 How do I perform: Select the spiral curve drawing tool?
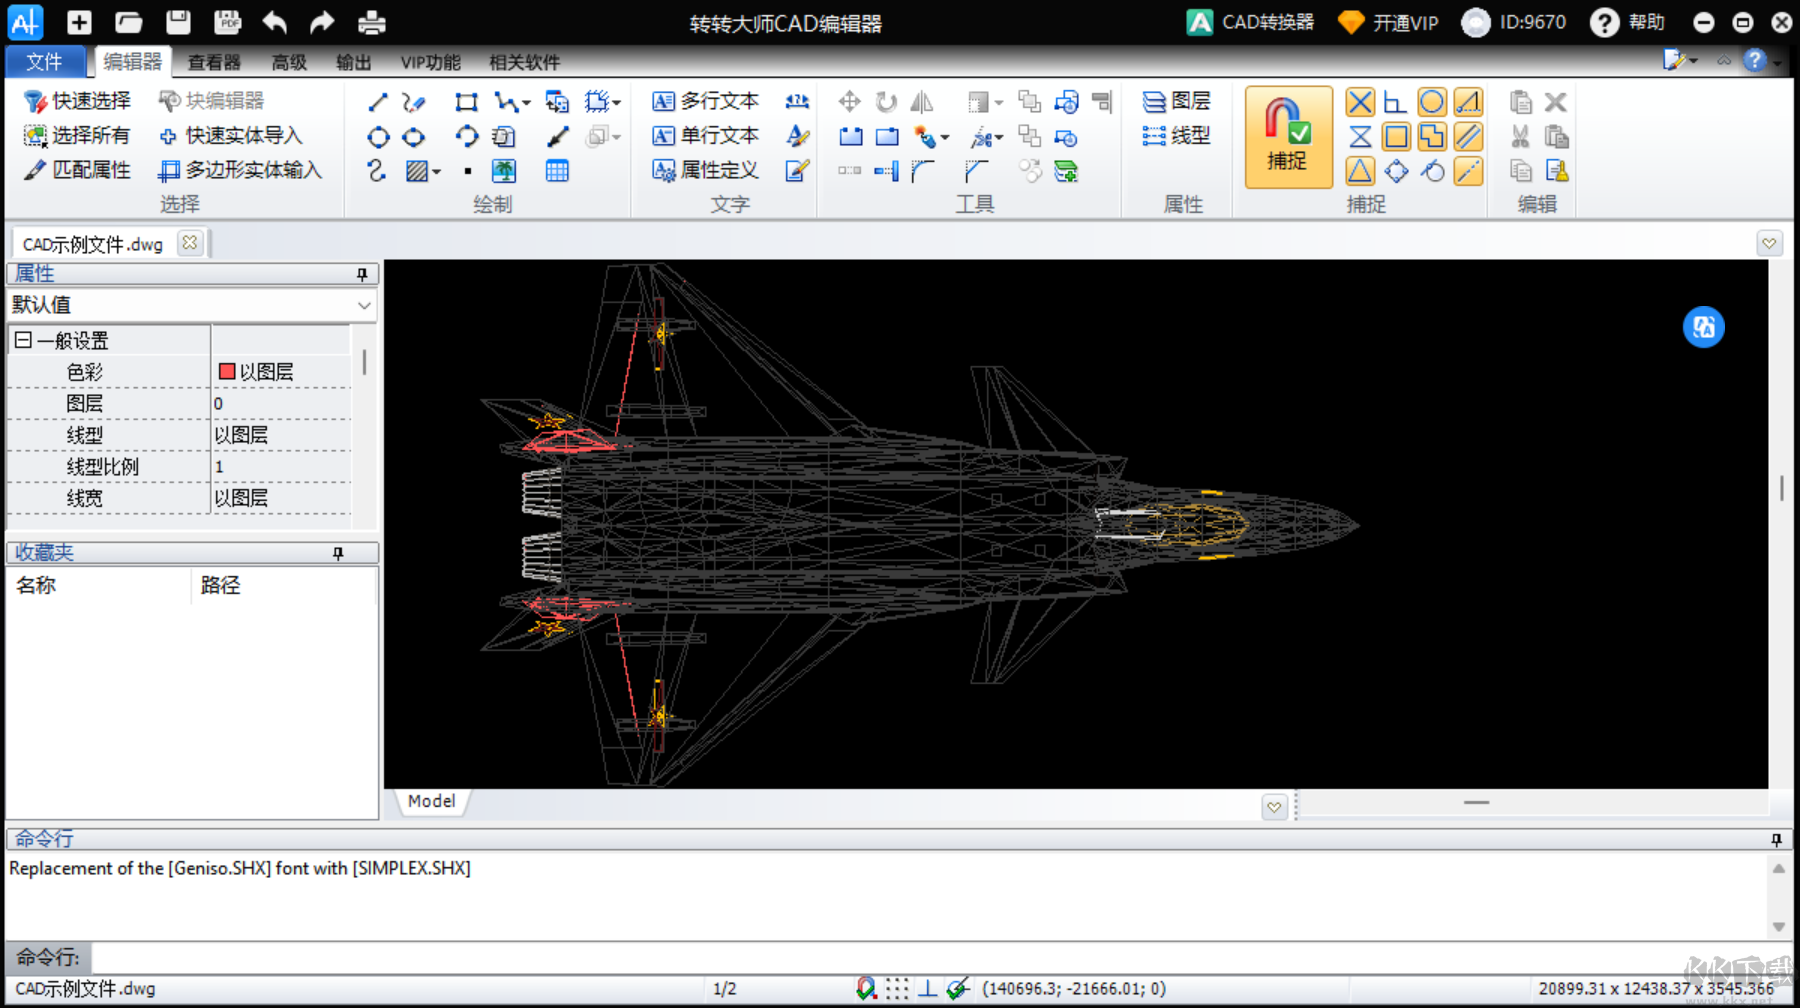(x=376, y=171)
